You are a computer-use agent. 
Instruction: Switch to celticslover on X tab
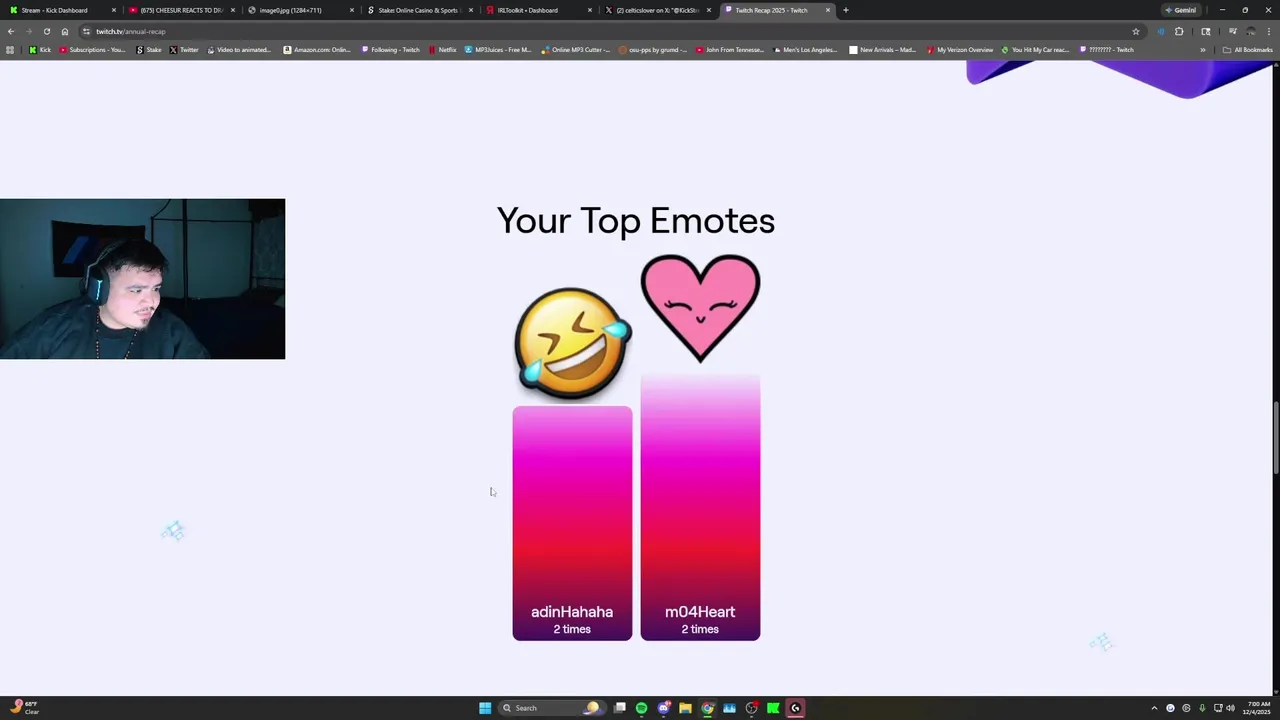656,10
